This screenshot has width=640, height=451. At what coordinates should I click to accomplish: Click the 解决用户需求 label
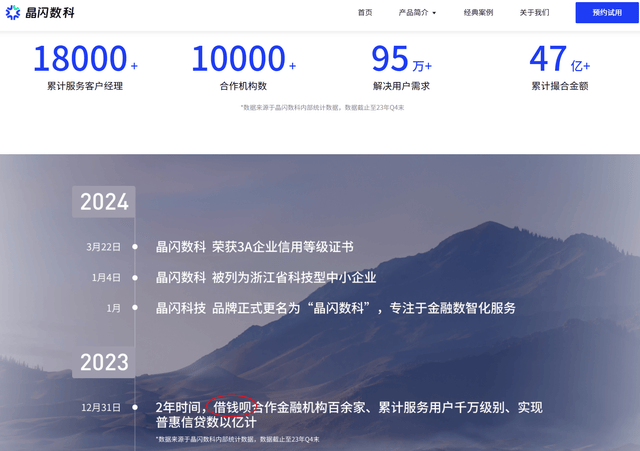click(401, 86)
